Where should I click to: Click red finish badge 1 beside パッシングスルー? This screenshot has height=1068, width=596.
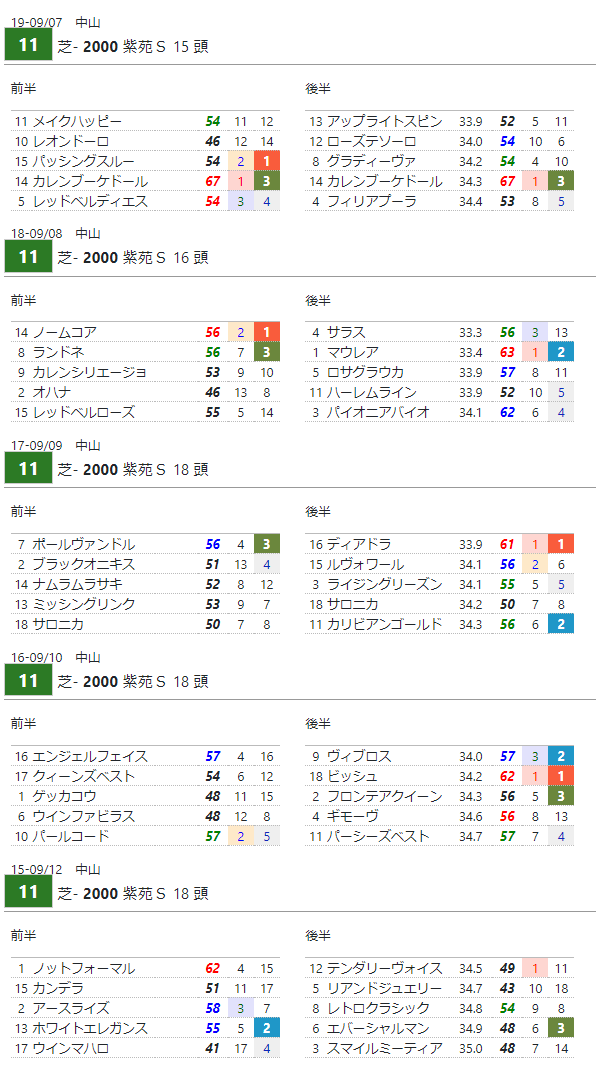pyautogui.click(x=267, y=161)
